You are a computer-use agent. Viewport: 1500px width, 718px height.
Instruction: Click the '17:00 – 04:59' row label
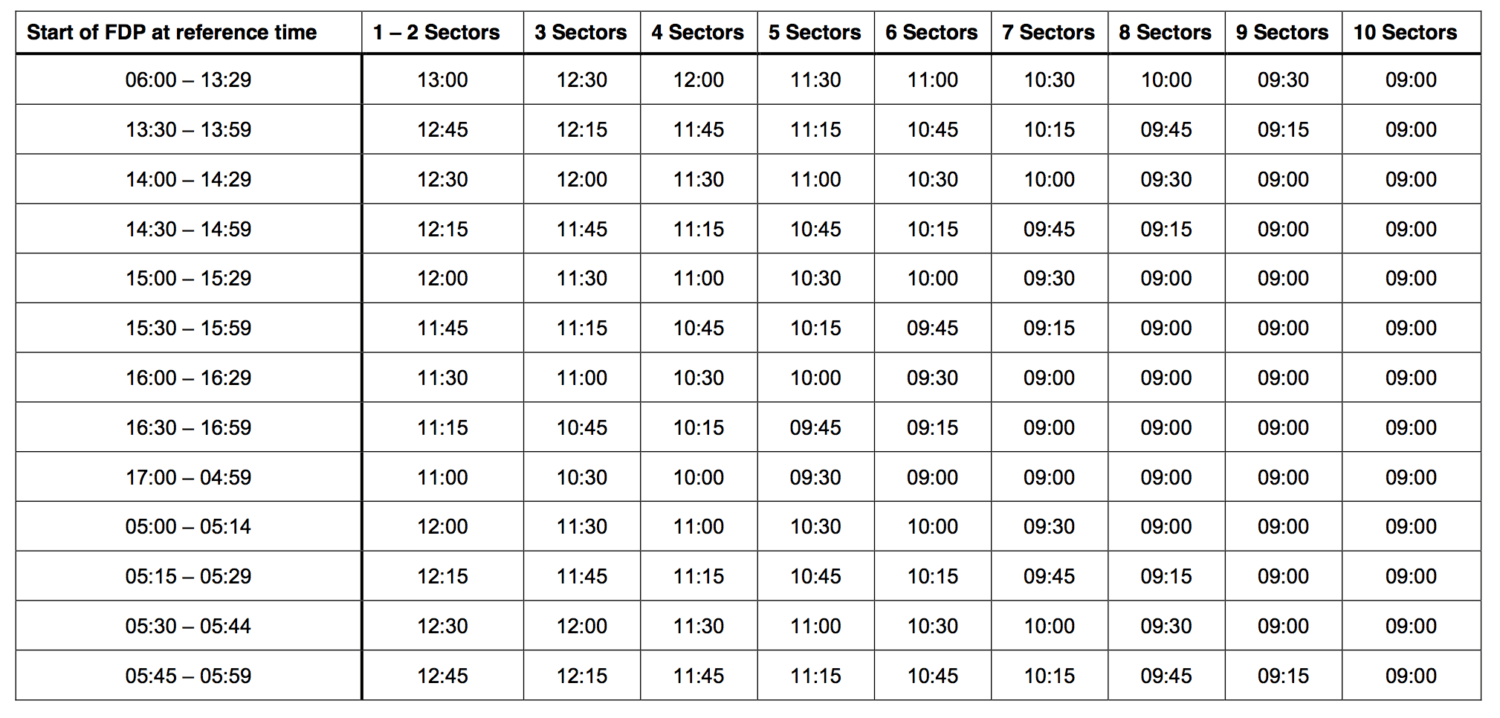pos(188,477)
